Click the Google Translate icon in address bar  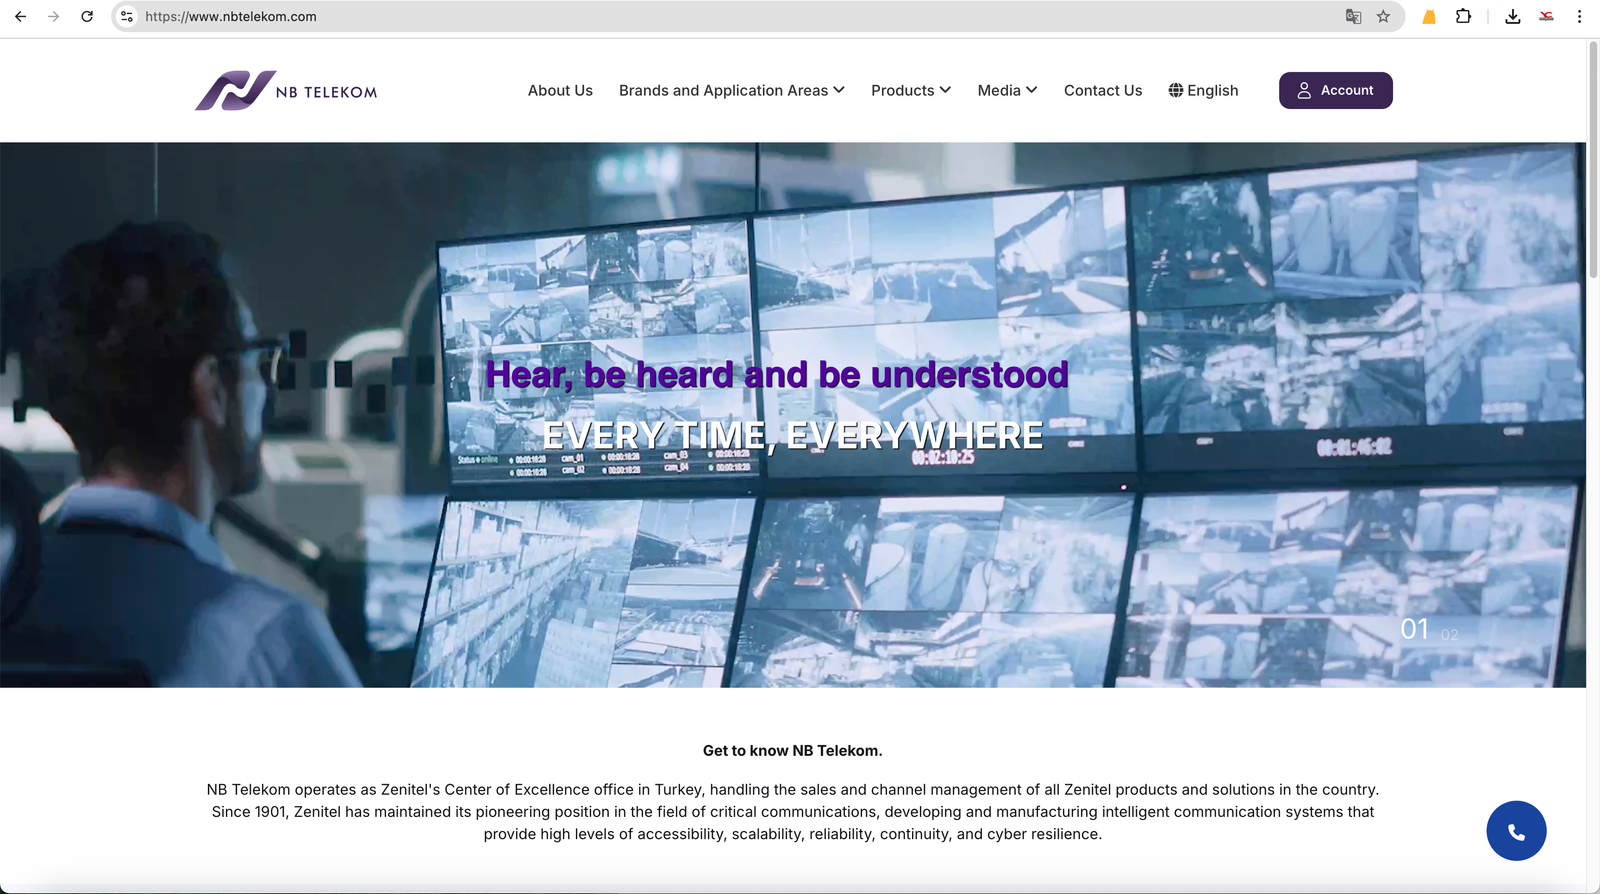tap(1353, 17)
